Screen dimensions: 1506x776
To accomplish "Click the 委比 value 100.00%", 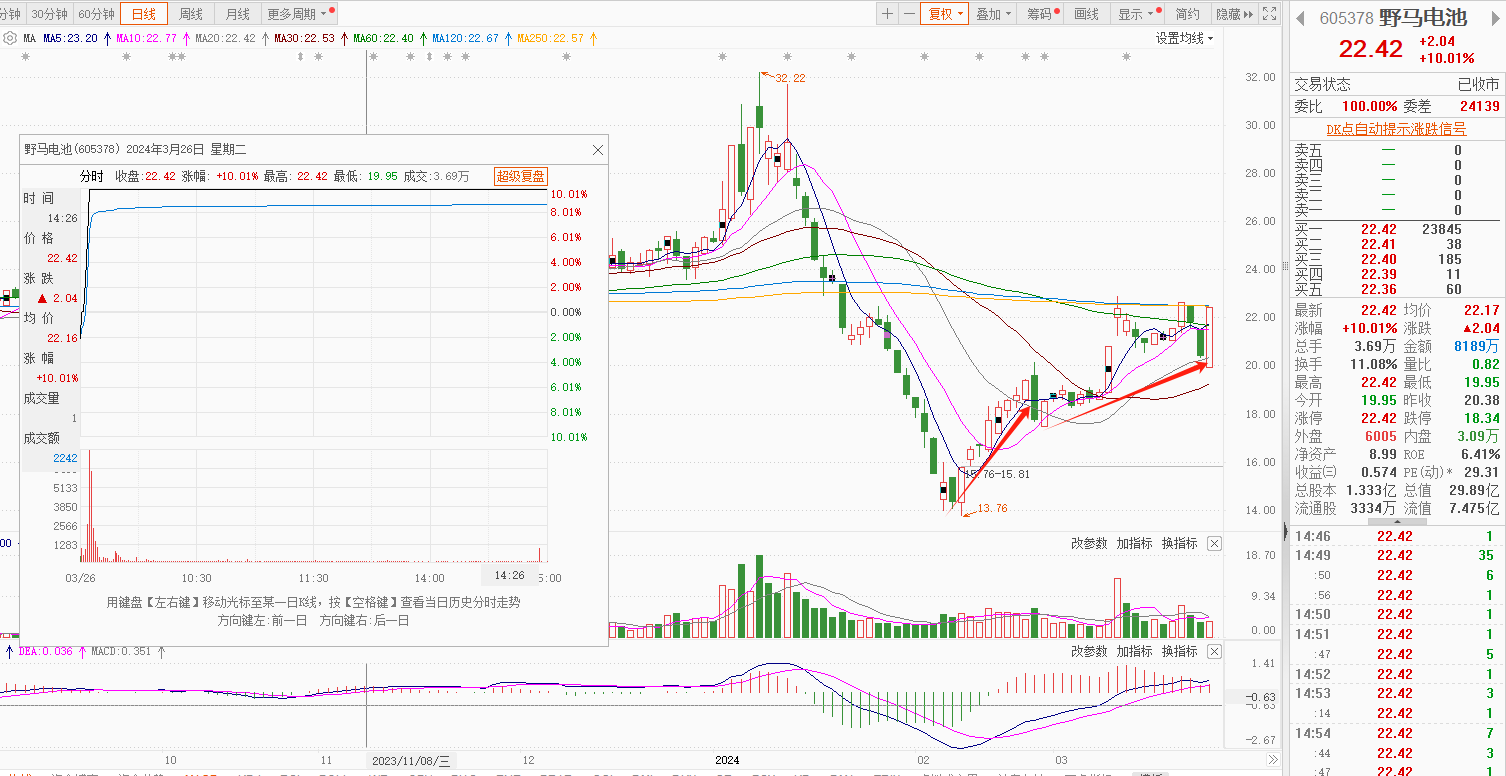I will (1369, 106).
